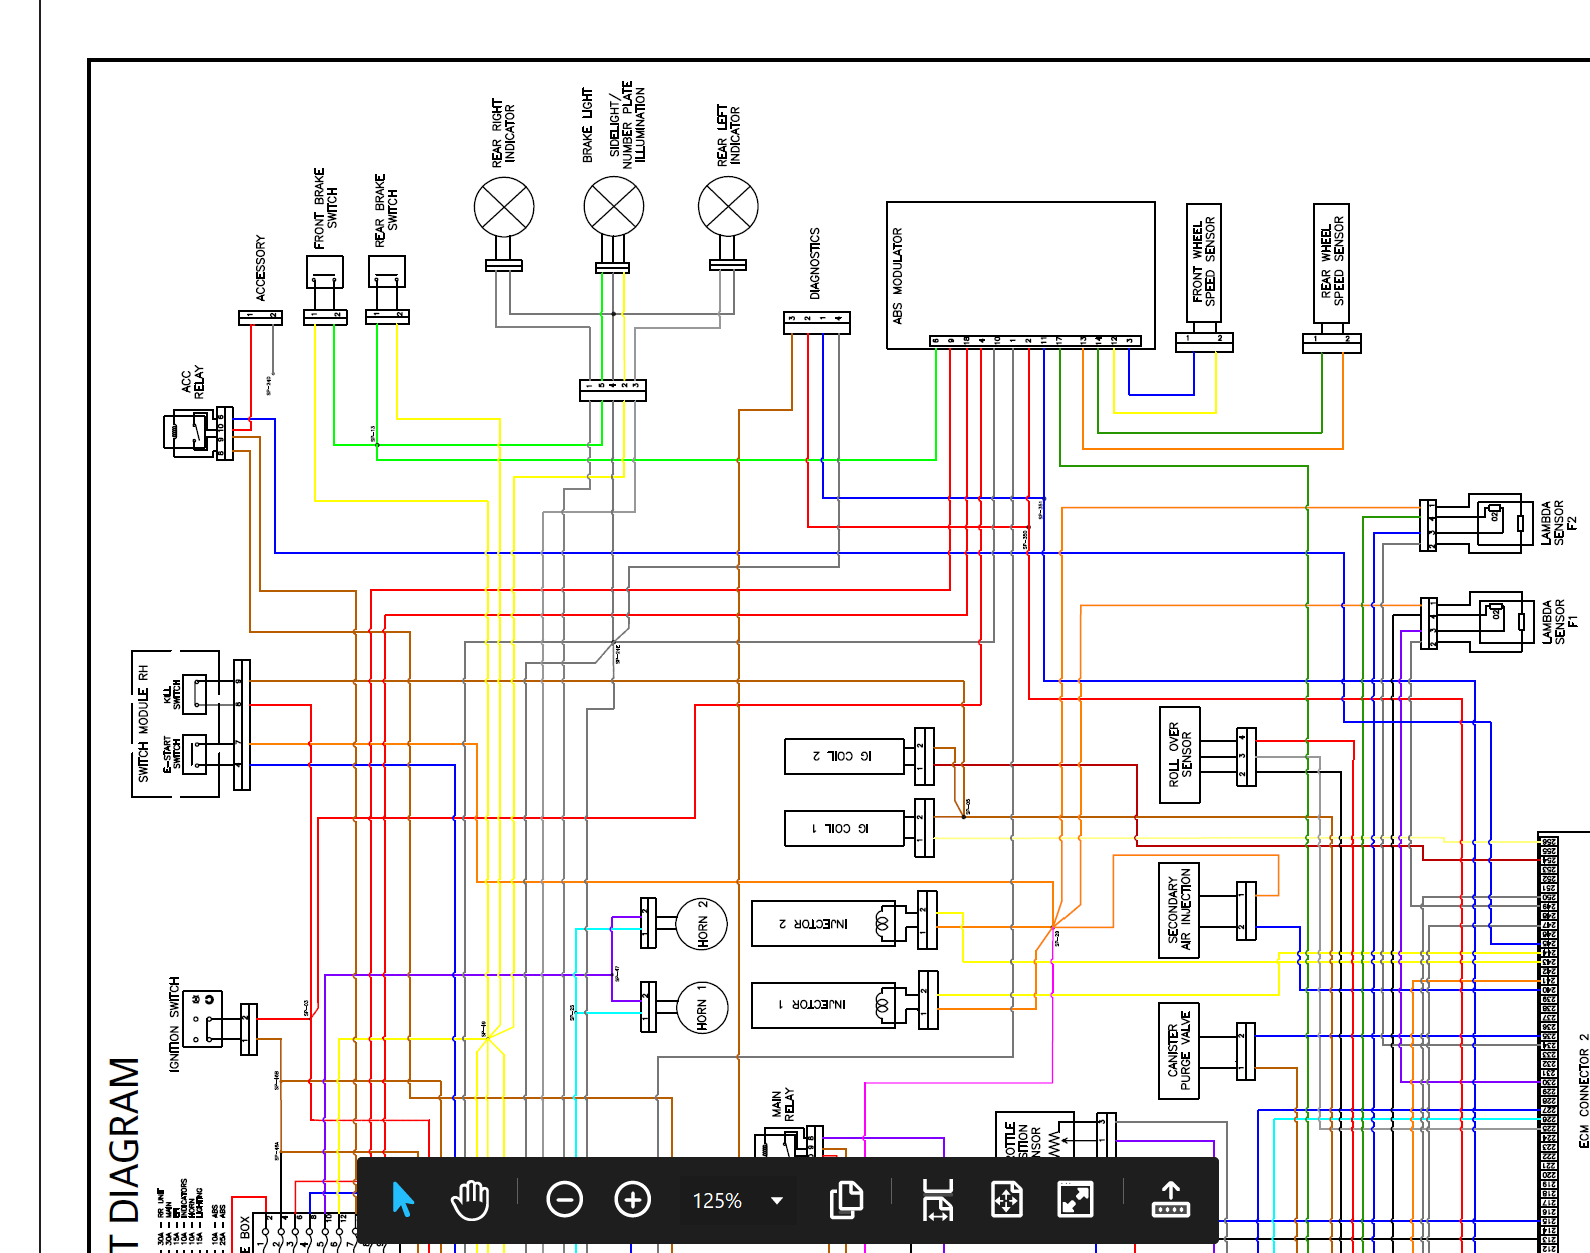Click the 125% zoom value field
Image resolution: width=1590 pixels, height=1253 pixels.
tap(717, 1200)
